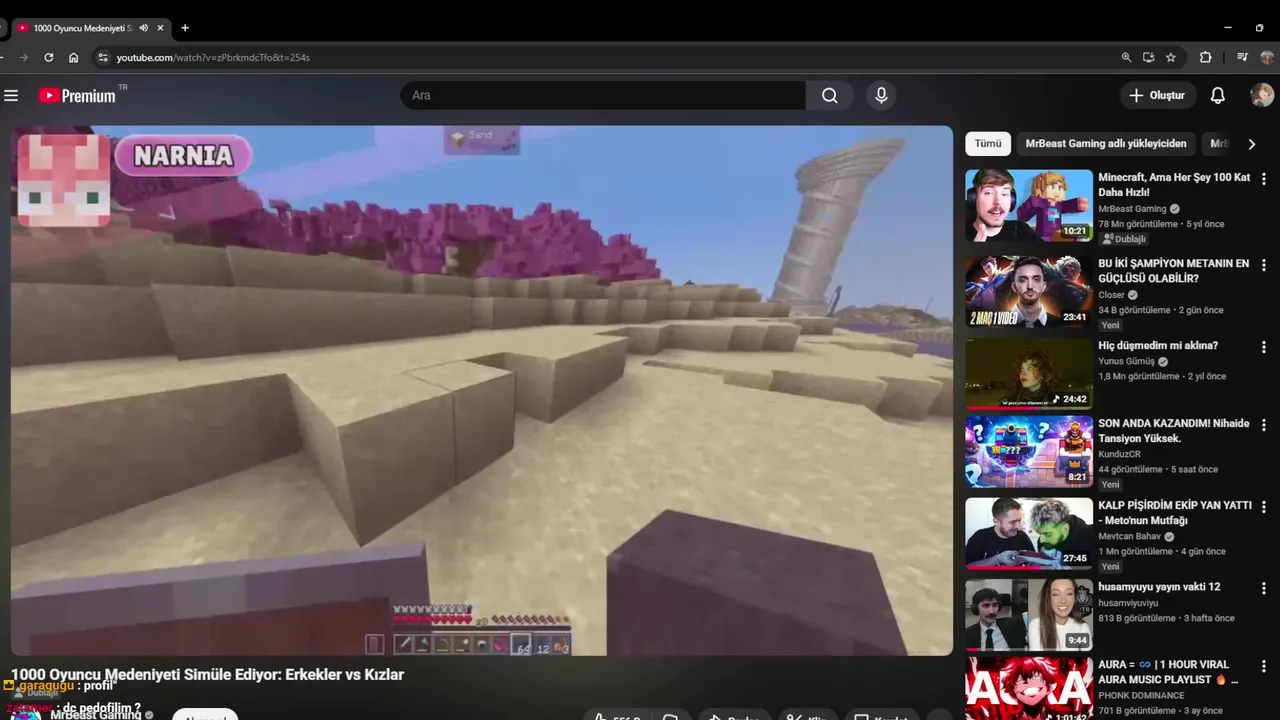Viewport: 1280px width, 720px height.
Task: Open more options for Hiç düşmedim mi aklına
Action: (x=1264, y=347)
